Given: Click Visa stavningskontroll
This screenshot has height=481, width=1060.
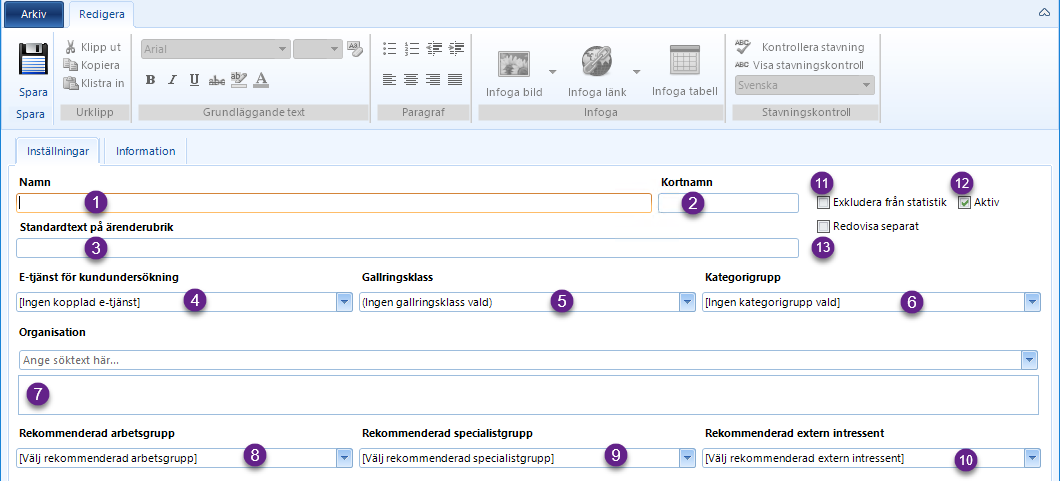Looking at the screenshot, I should [x=800, y=66].
